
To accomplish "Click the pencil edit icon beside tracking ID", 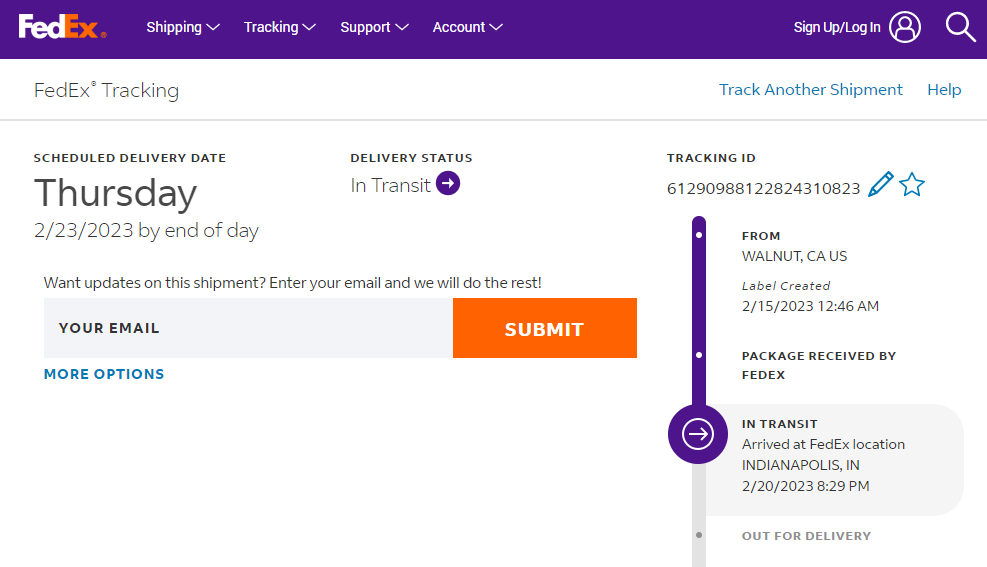I will [880, 185].
